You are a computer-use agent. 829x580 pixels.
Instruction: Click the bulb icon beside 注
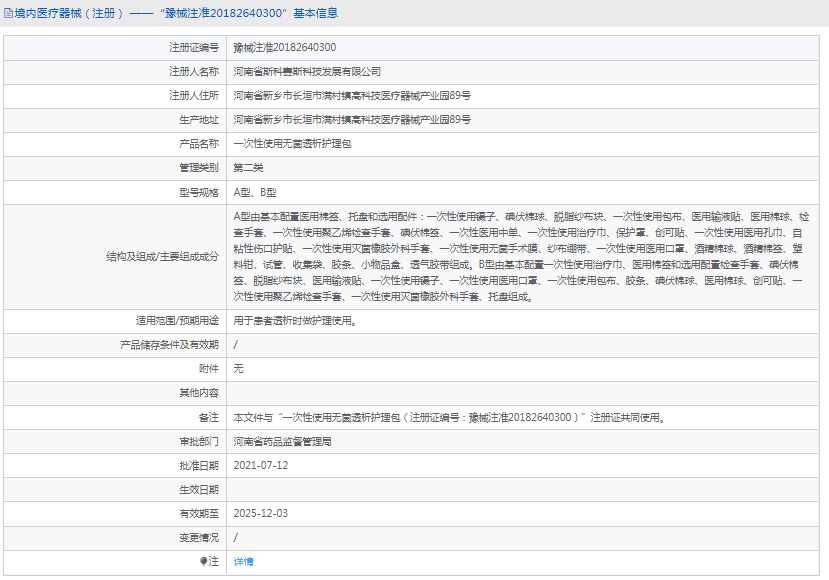(x=204, y=561)
